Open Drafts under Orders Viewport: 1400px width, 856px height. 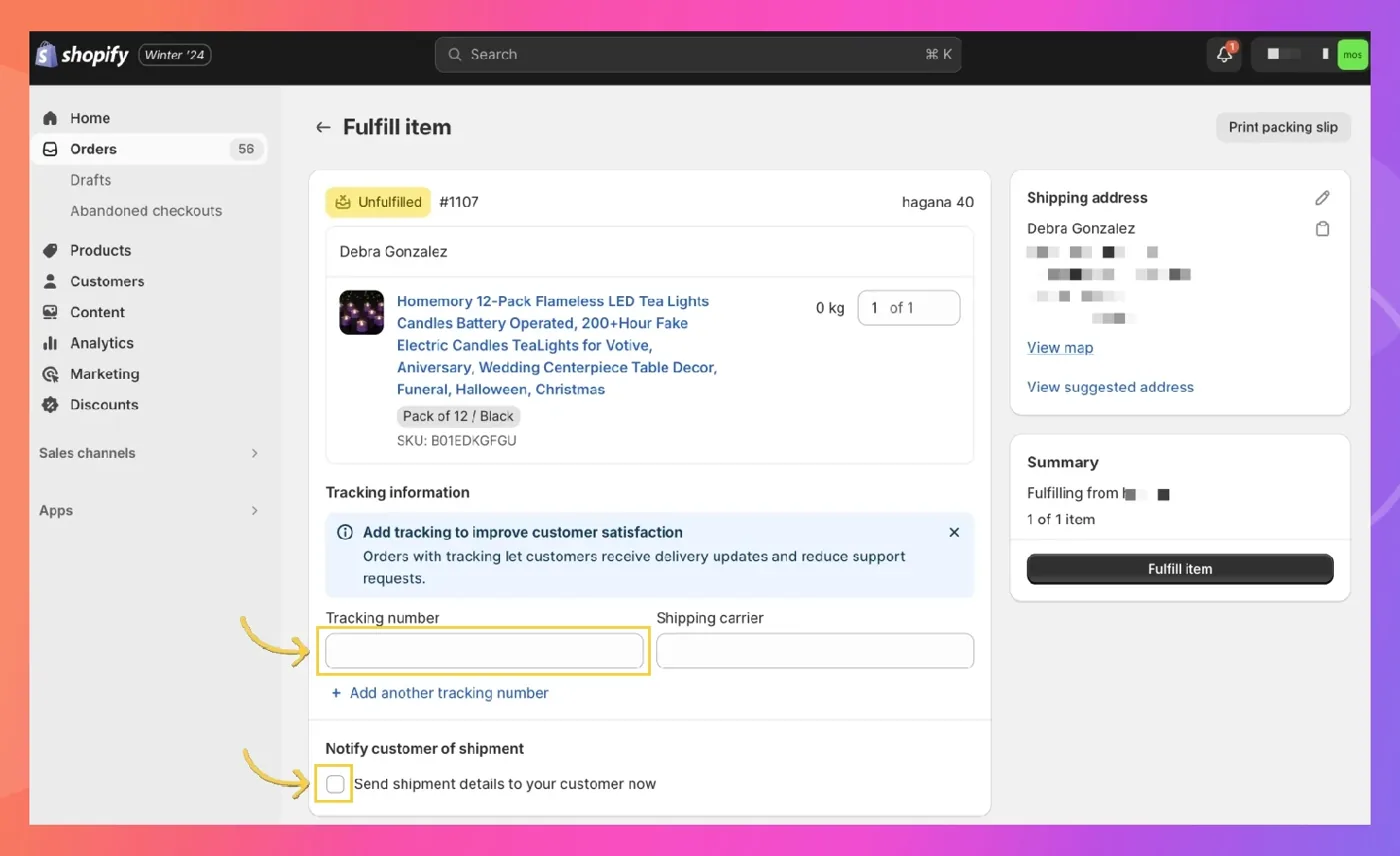(90, 180)
